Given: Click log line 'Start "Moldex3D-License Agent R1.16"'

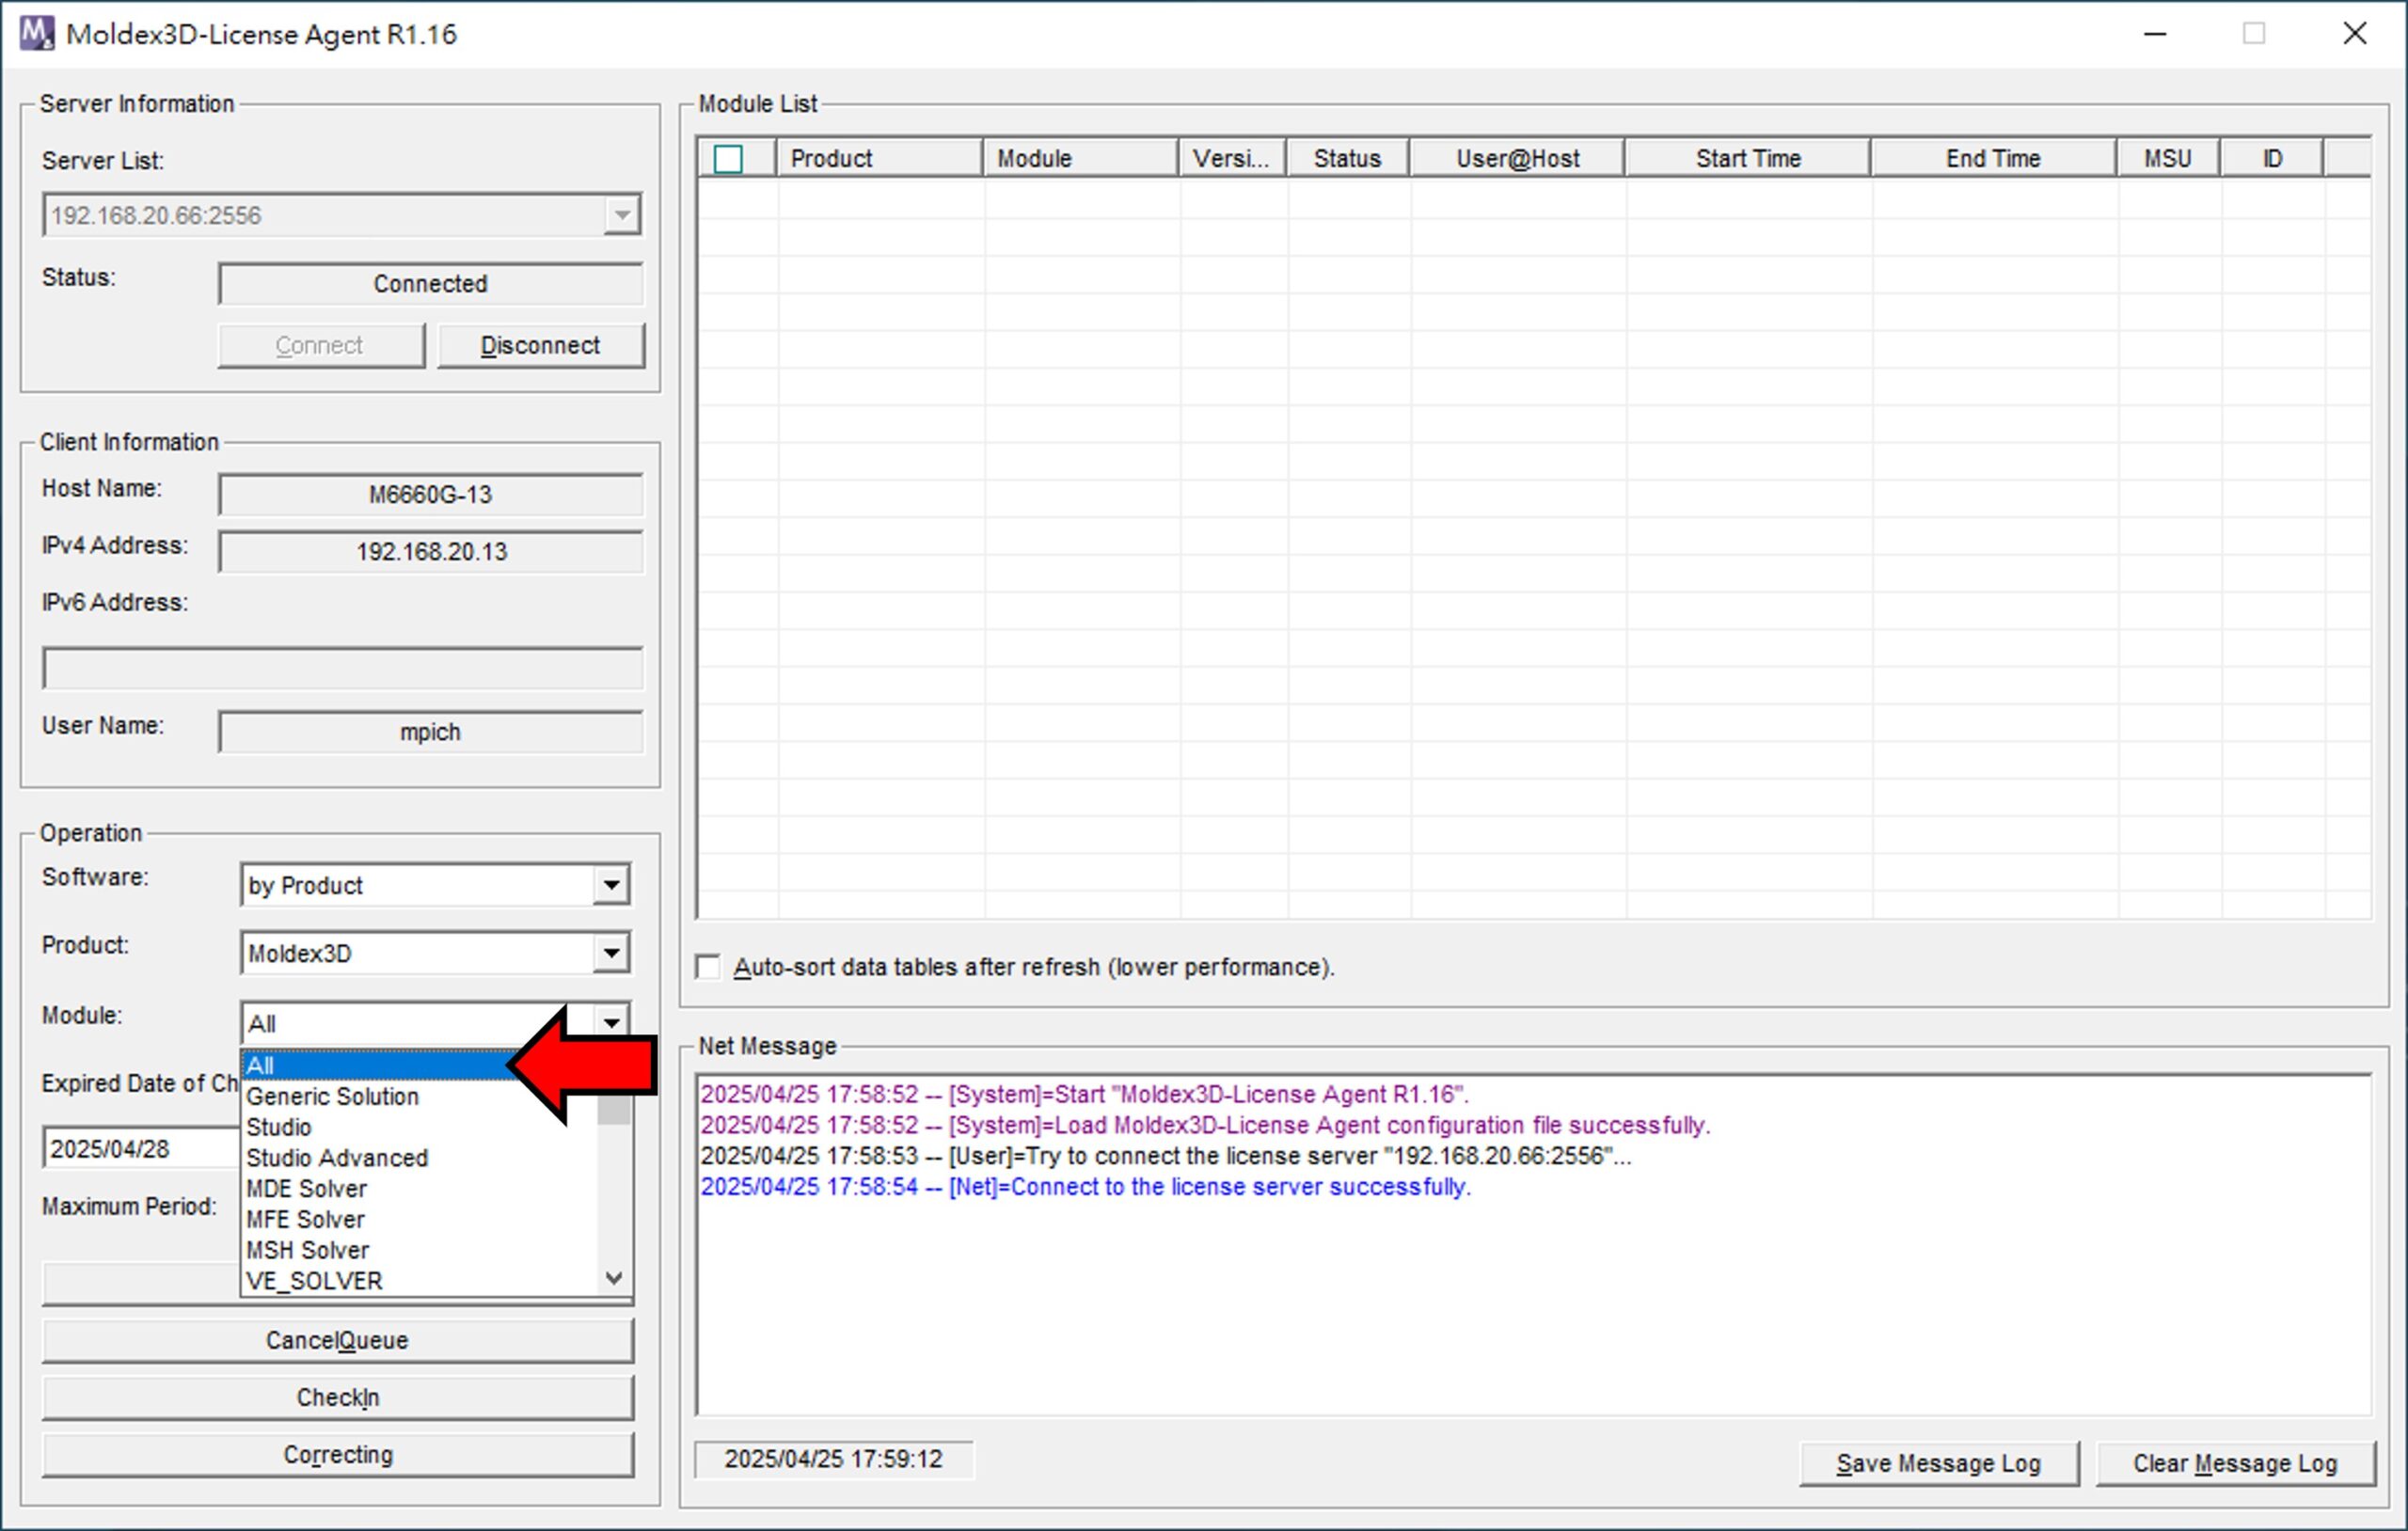Looking at the screenshot, I should click(1085, 1094).
